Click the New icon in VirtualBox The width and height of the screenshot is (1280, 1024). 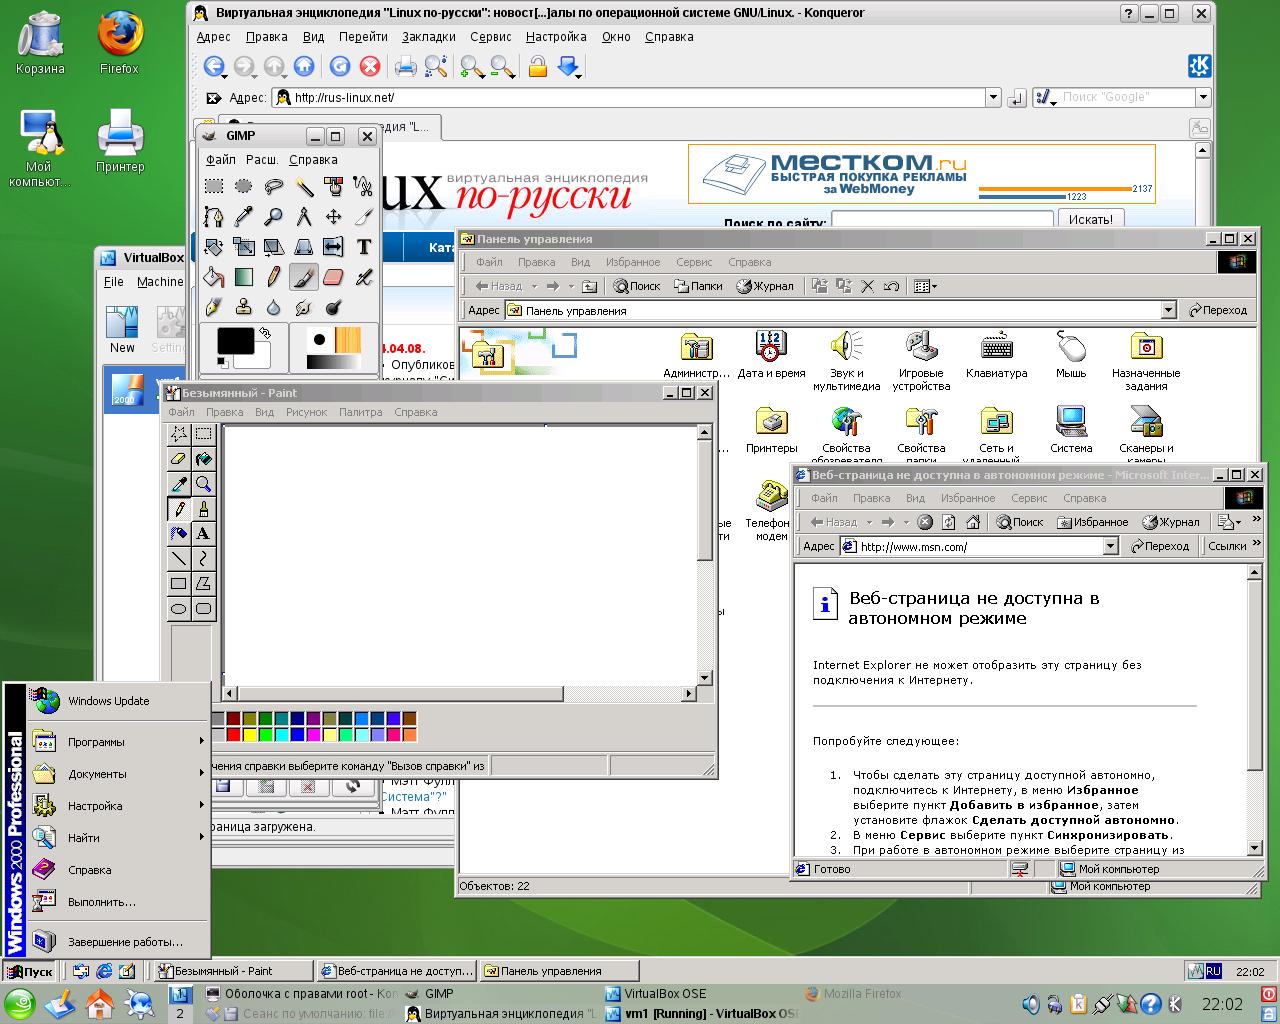click(122, 330)
